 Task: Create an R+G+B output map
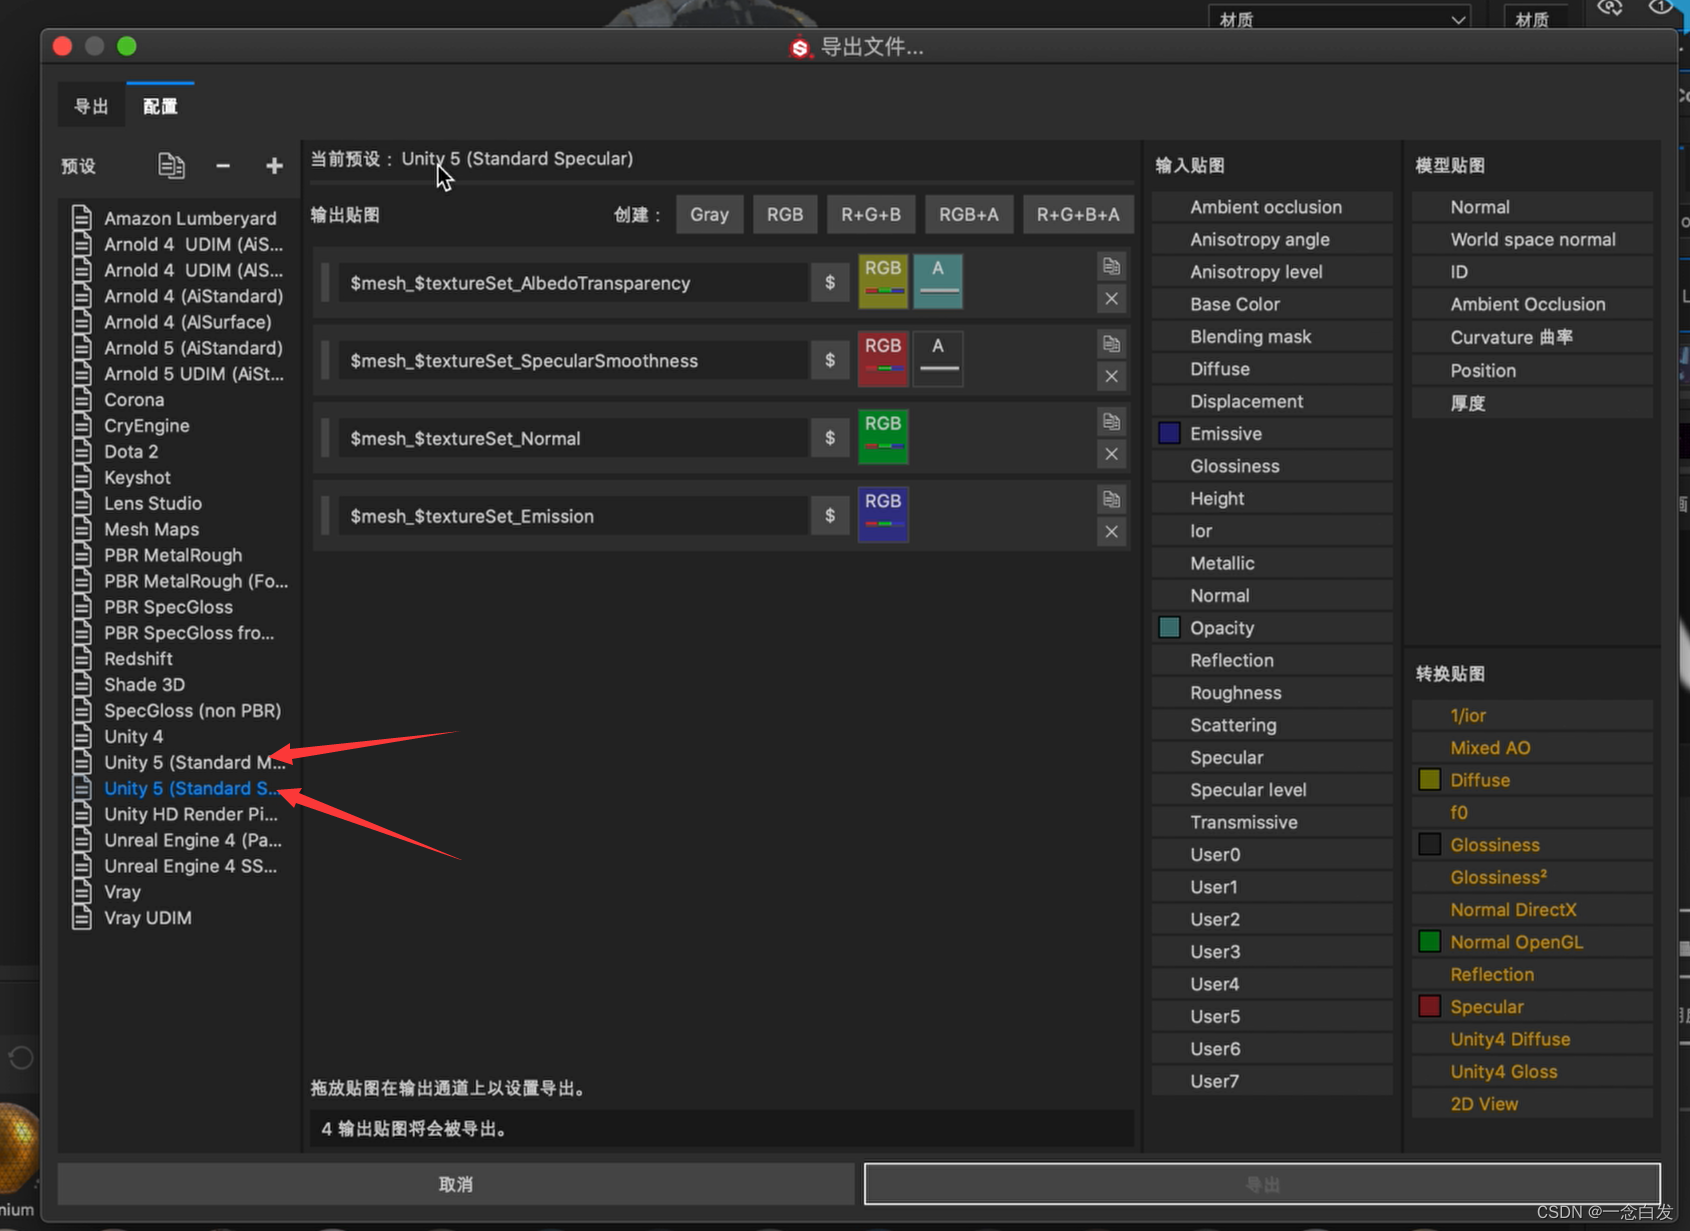(x=871, y=214)
